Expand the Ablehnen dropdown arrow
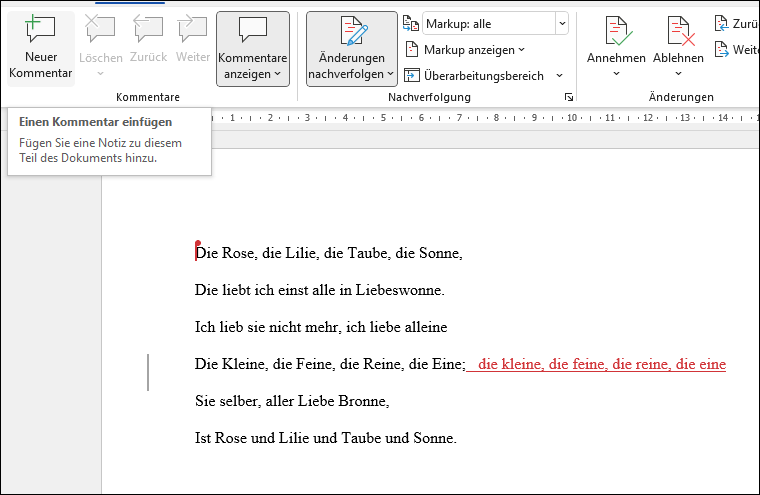Screen dimensions: 760x495 (679, 74)
